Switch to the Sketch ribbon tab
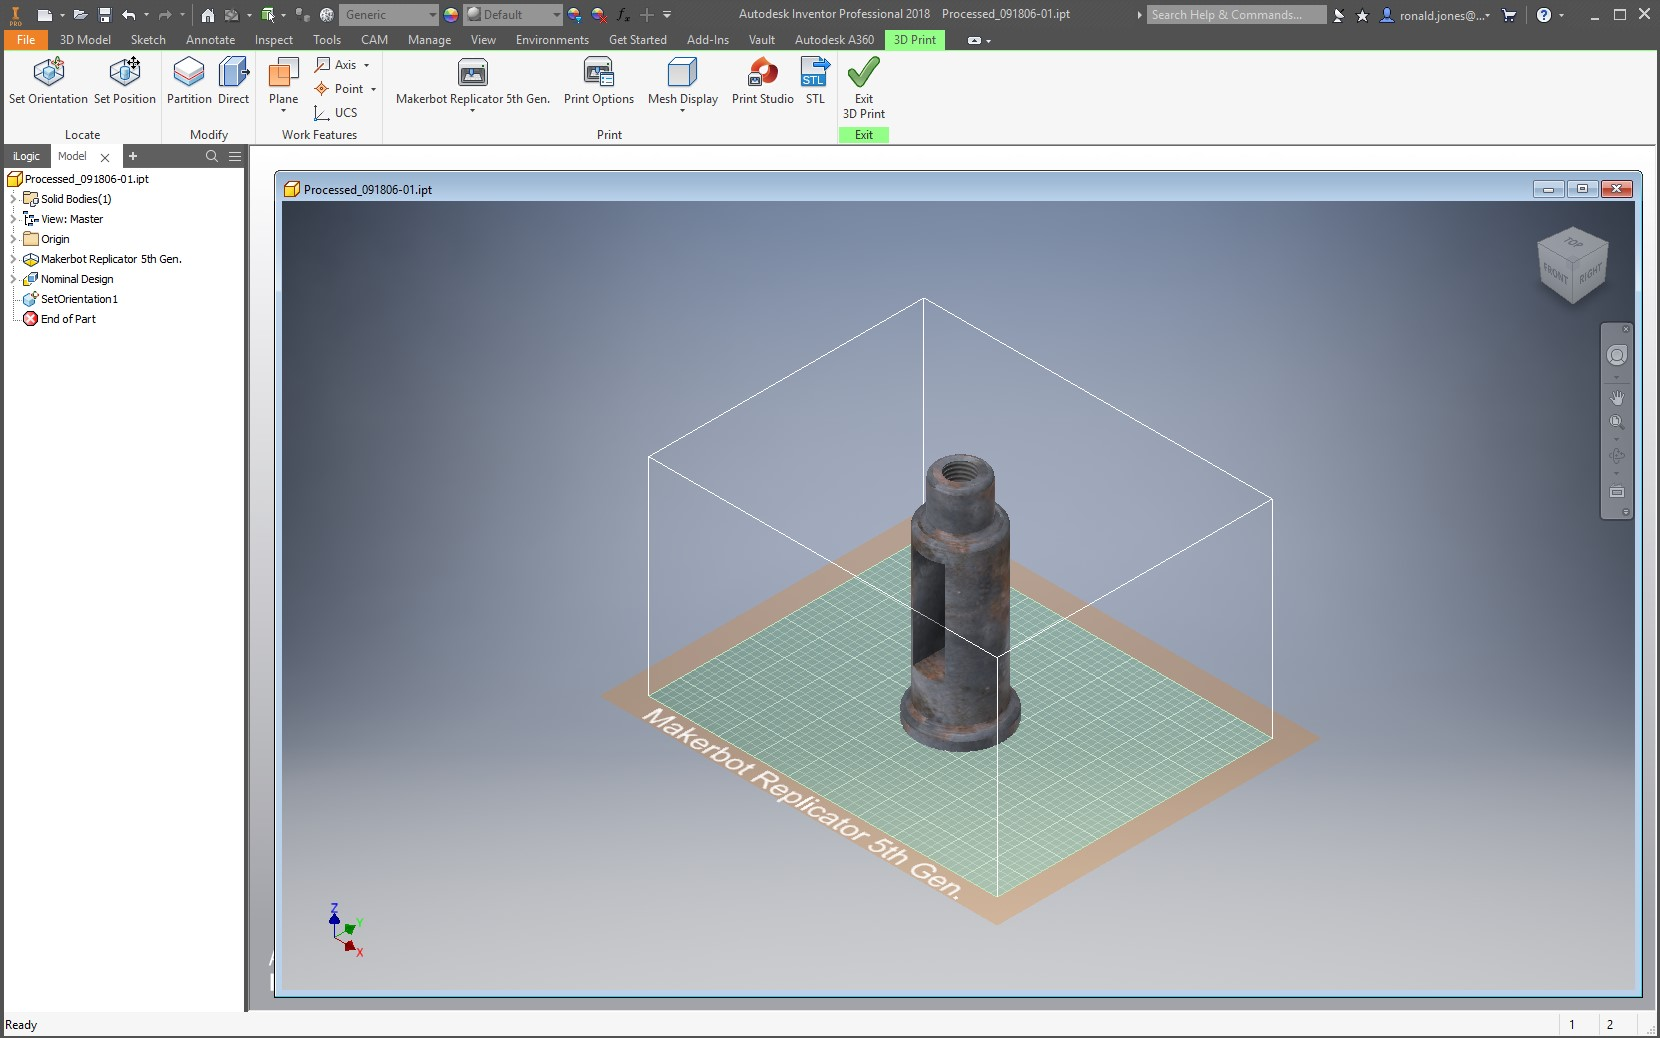1660x1038 pixels. pos(148,40)
